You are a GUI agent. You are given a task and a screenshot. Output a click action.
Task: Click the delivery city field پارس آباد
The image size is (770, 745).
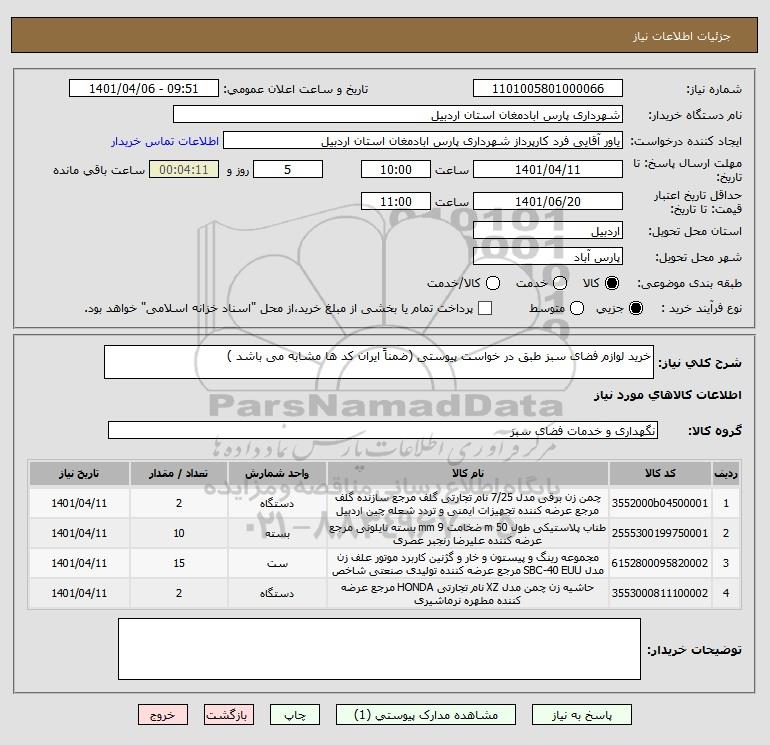coord(548,257)
